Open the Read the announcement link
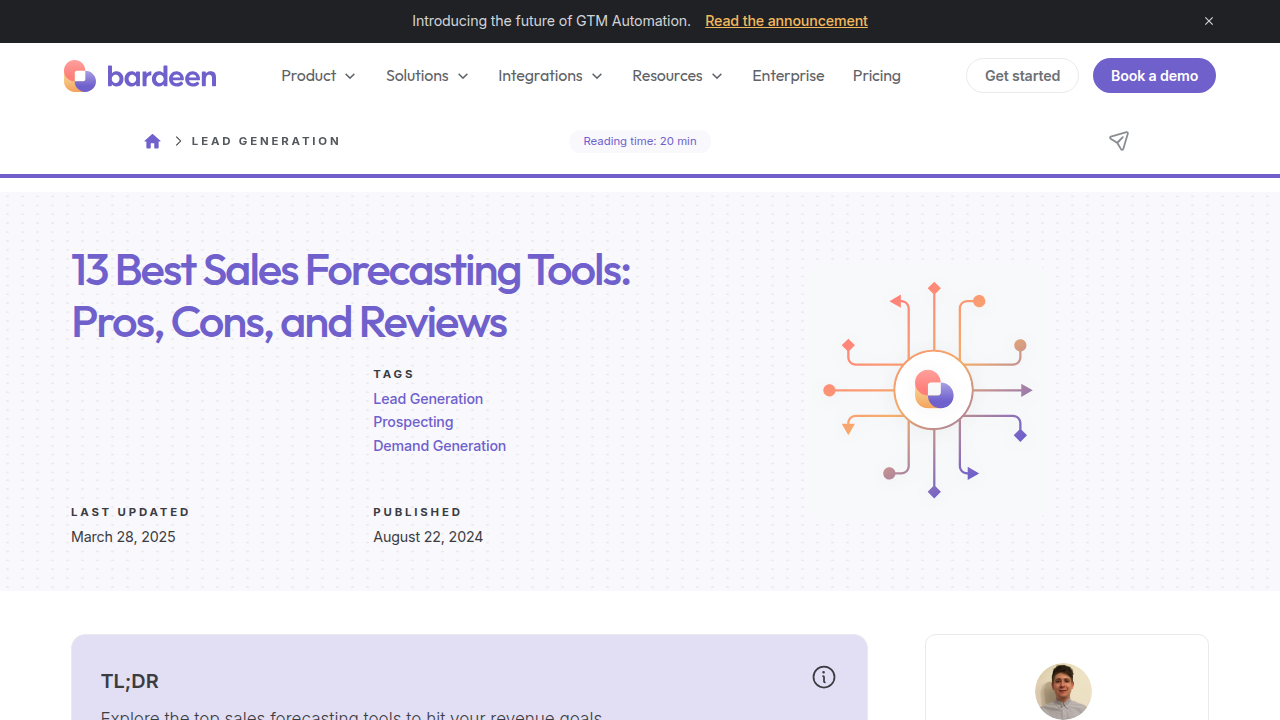Image resolution: width=1280 pixels, height=720 pixels. click(x=786, y=21)
